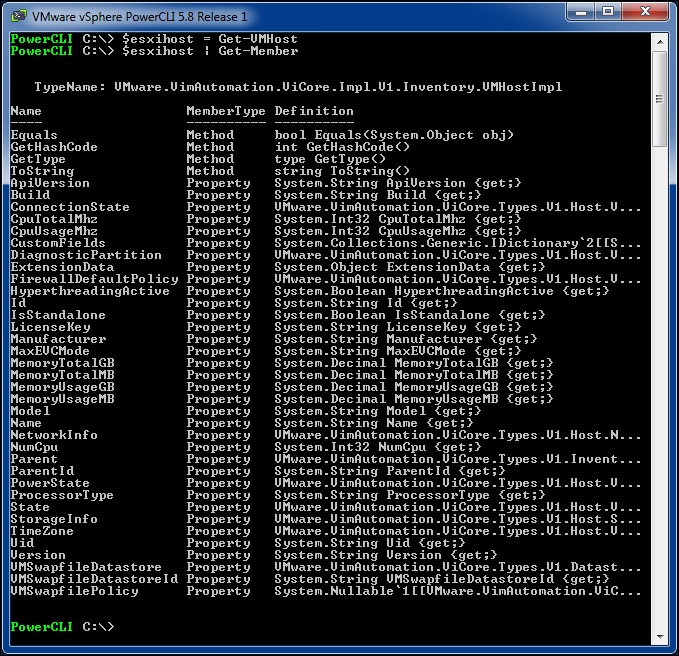The height and width of the screenshot is (656, 679).
Task: Click the scrollbar down arrow
Action: tap(660, 637)
